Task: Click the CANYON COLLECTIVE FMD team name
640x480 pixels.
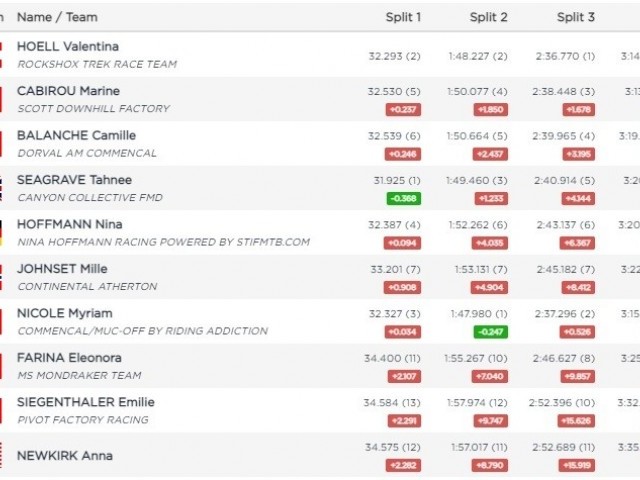Action: [90, 198]
